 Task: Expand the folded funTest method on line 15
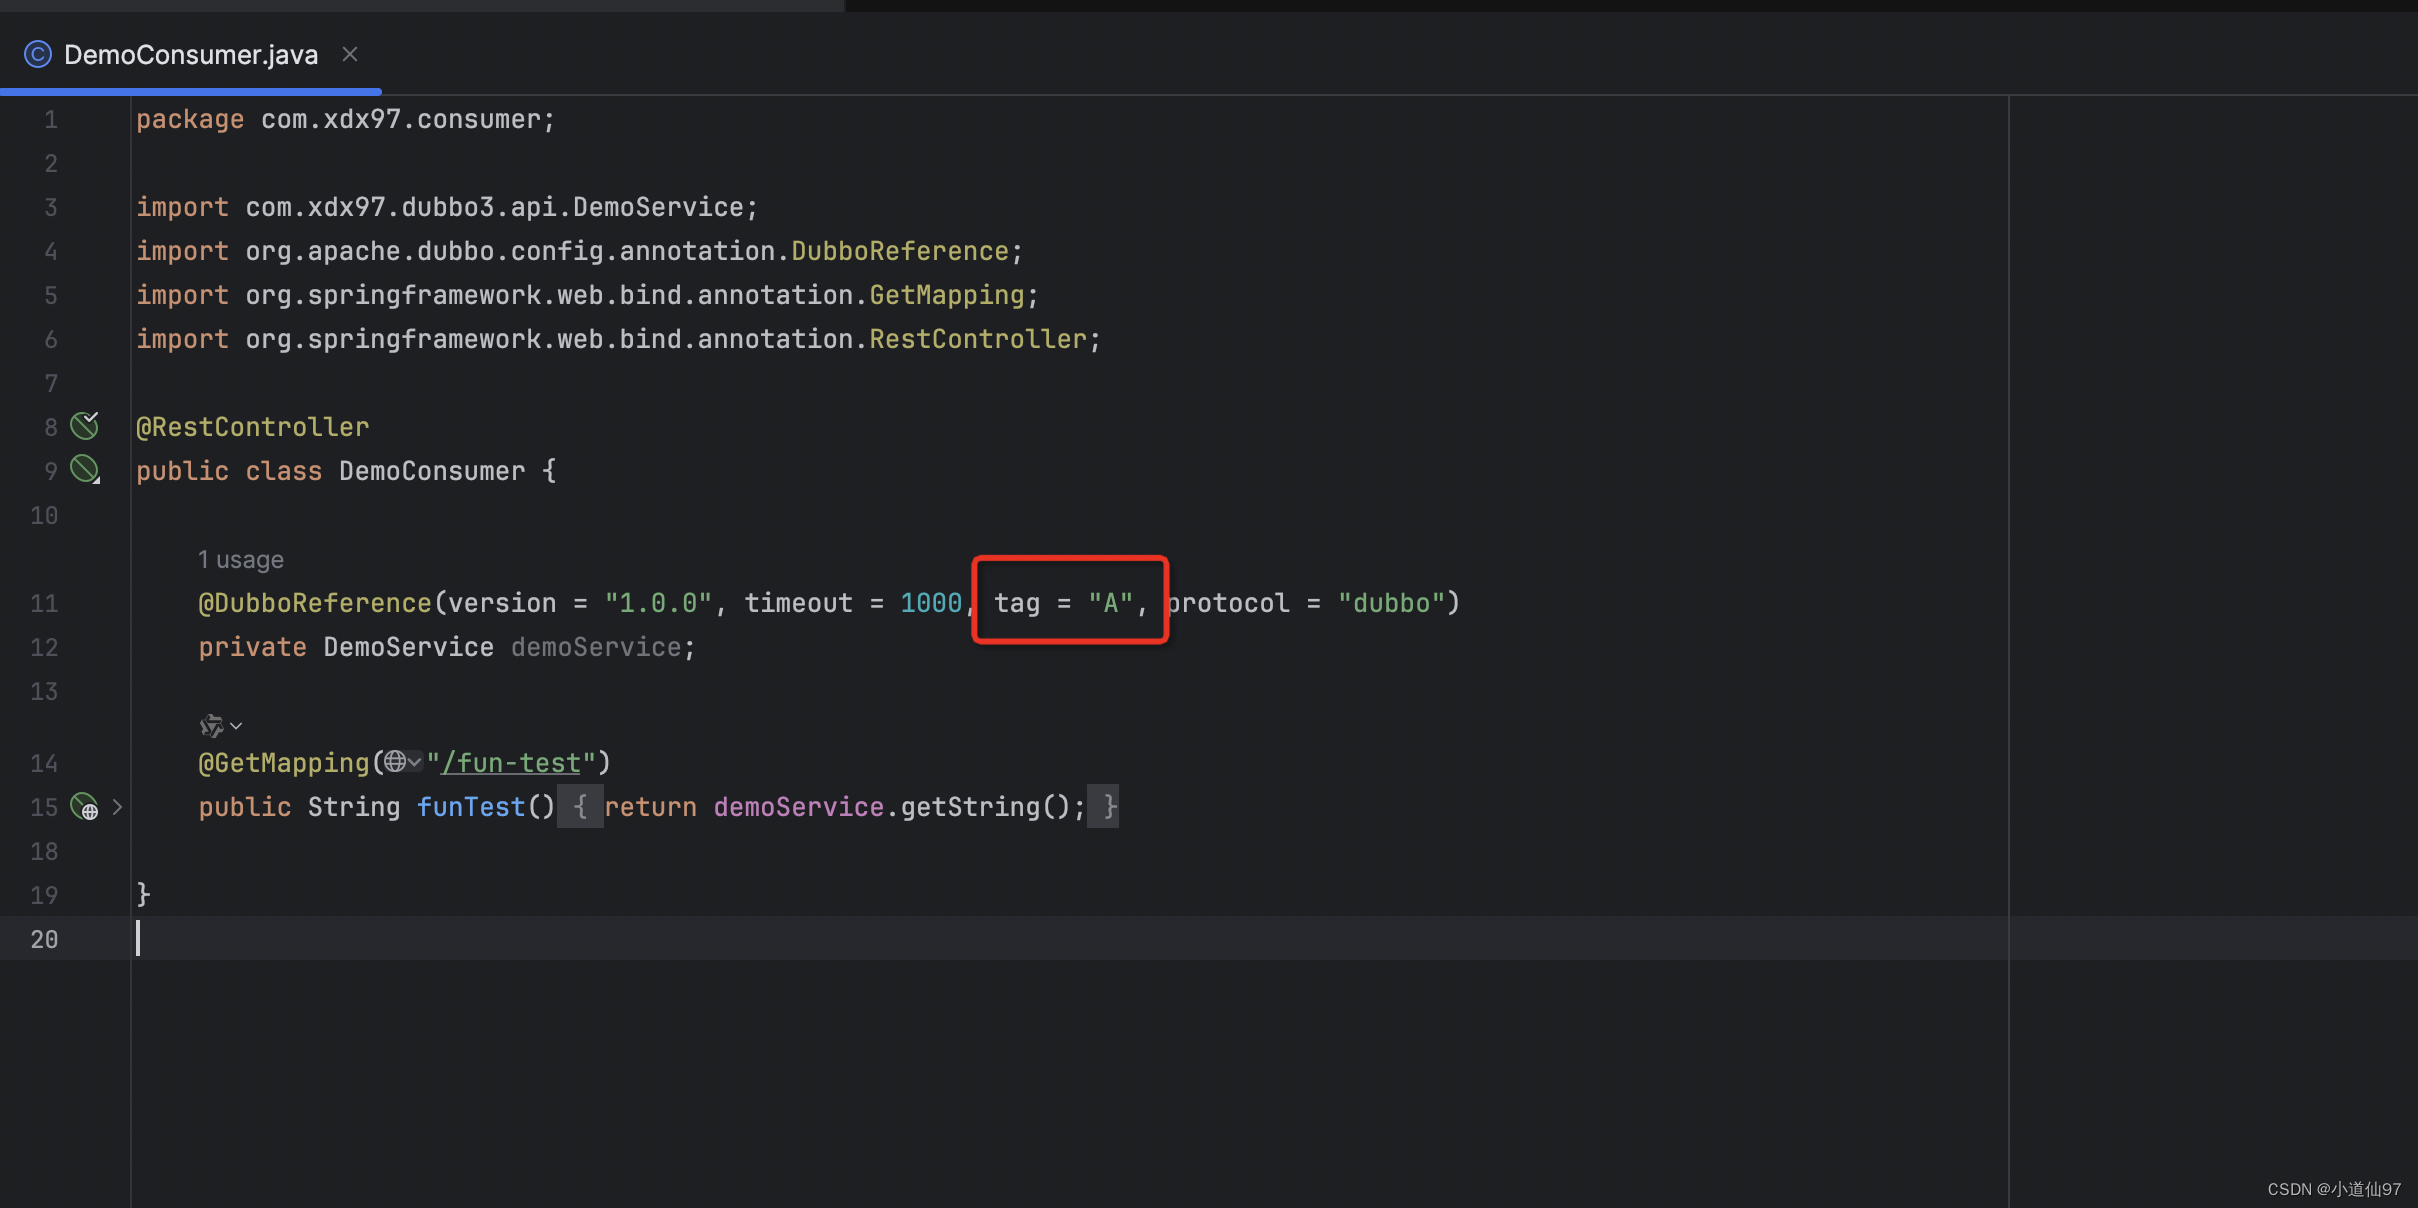coord(117,806)
